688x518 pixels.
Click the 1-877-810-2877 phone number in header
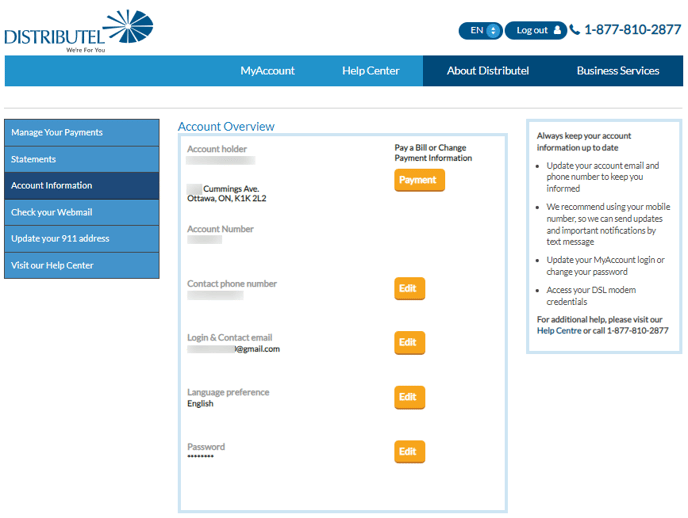632,30
